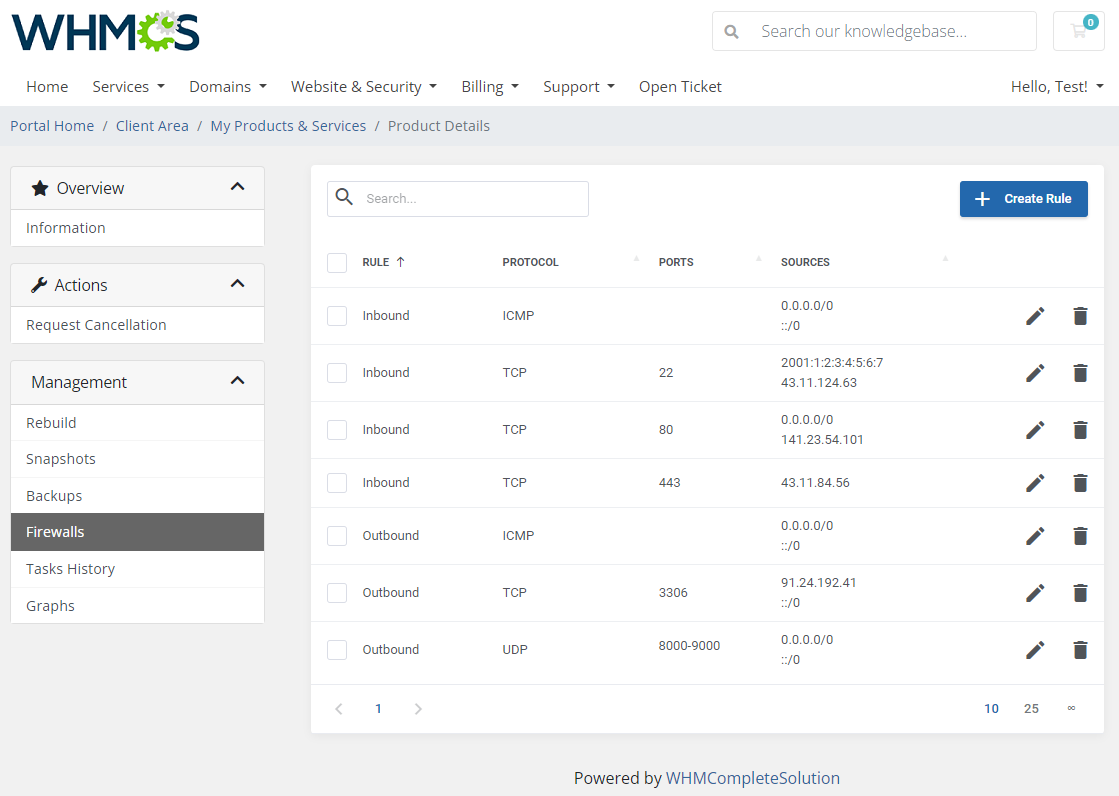Click the search magnifier icon in rules table
This screenshot has height=796, width=1119.
(x=344, y=198)
